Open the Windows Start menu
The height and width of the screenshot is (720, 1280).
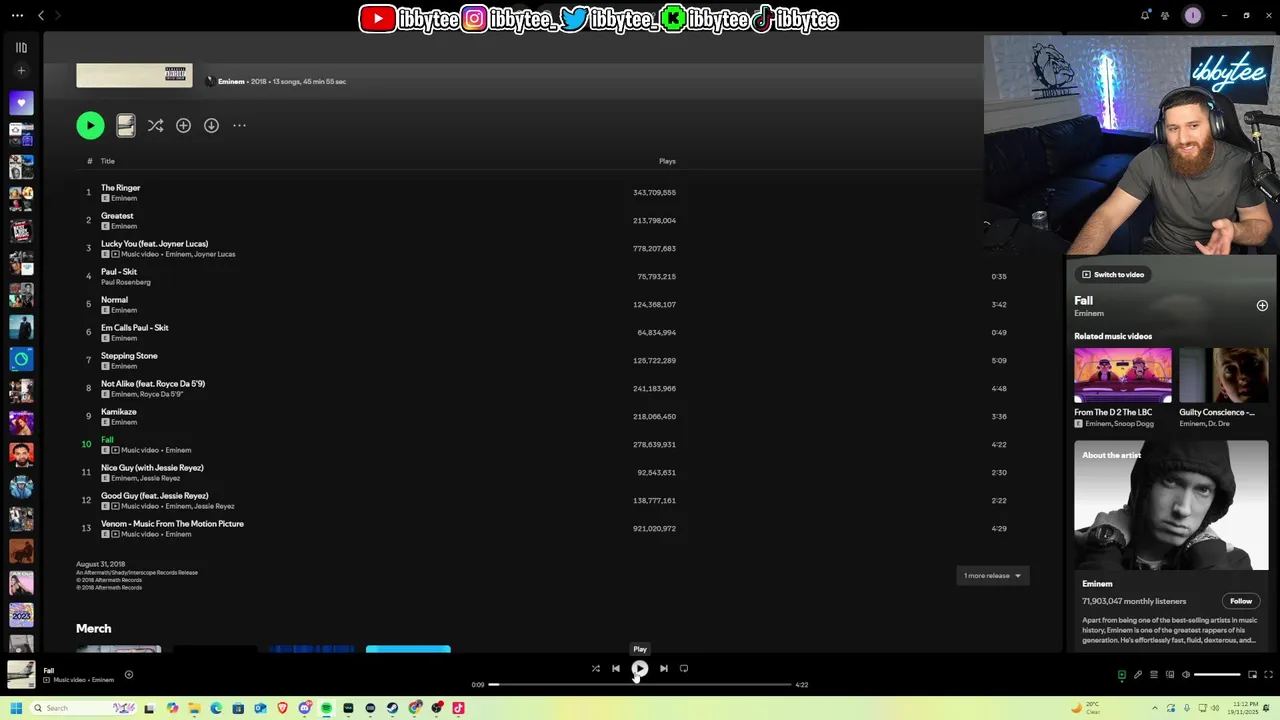pyautogui.click(x=15, y=708)
